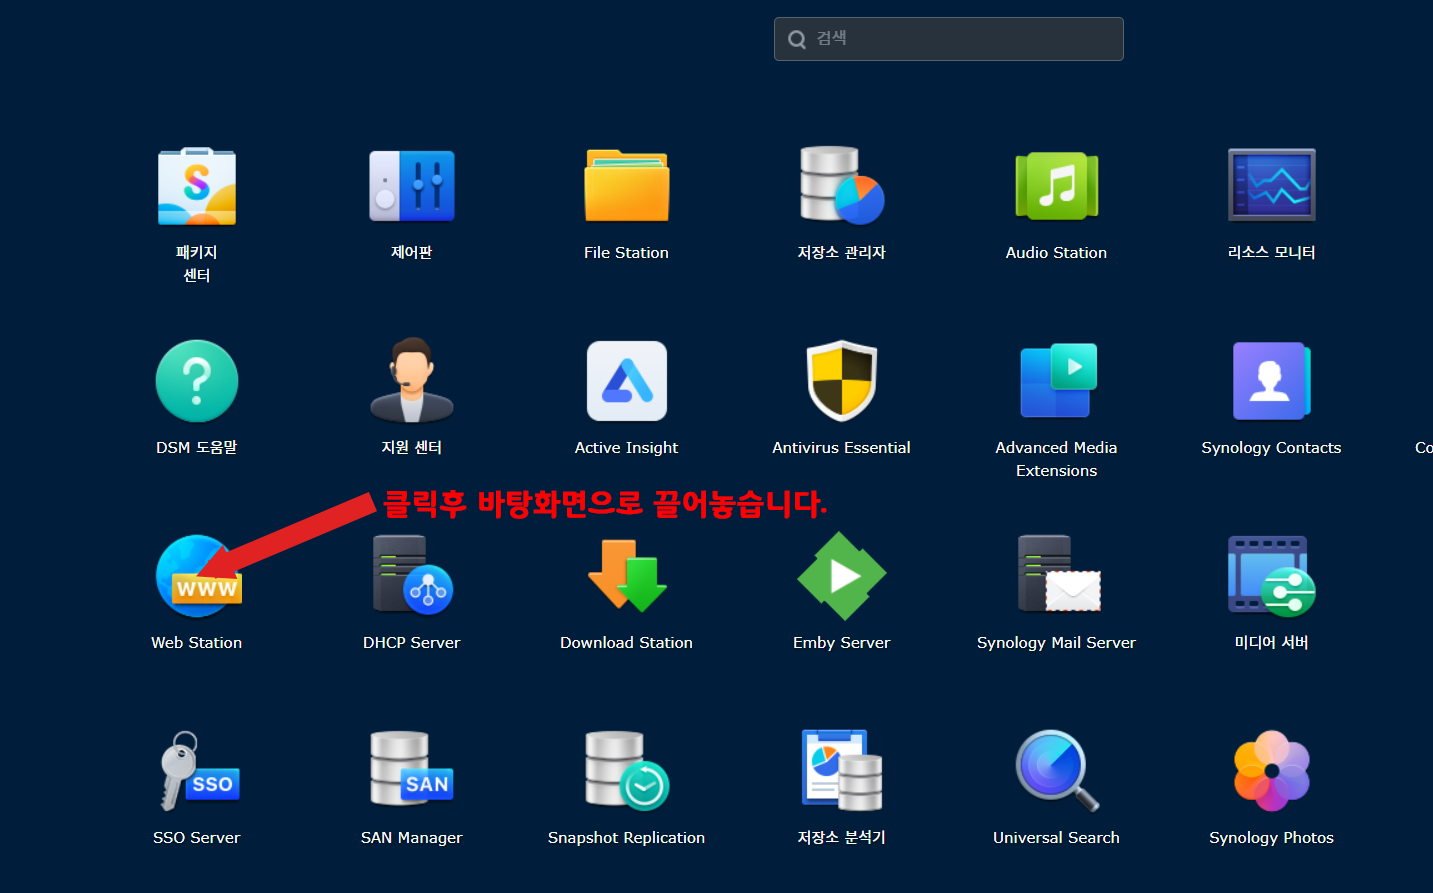This screenshot has height=893, width=1433.
Task: Click the magnifier icon in search box
Action: click(797, 39)
